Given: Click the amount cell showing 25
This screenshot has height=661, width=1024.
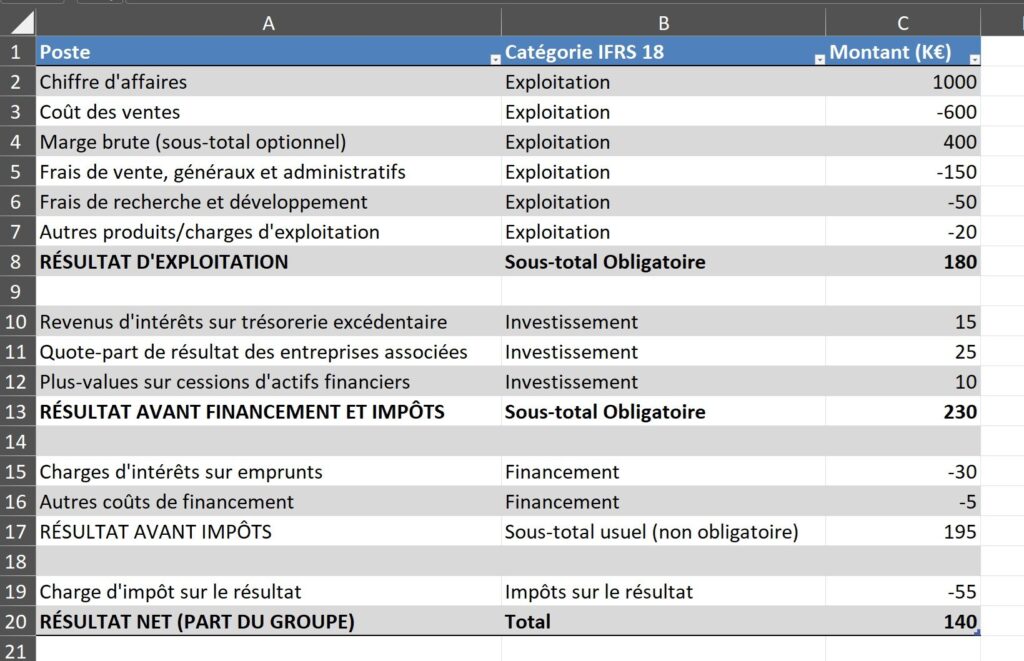Looking at the screenshot, I should click(903, 351).
